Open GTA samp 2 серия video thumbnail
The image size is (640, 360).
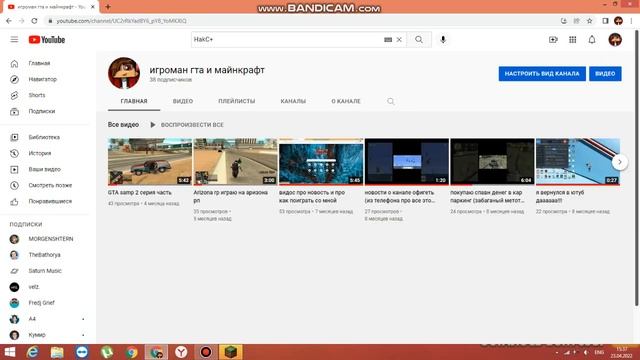click(x=150, y=162)
